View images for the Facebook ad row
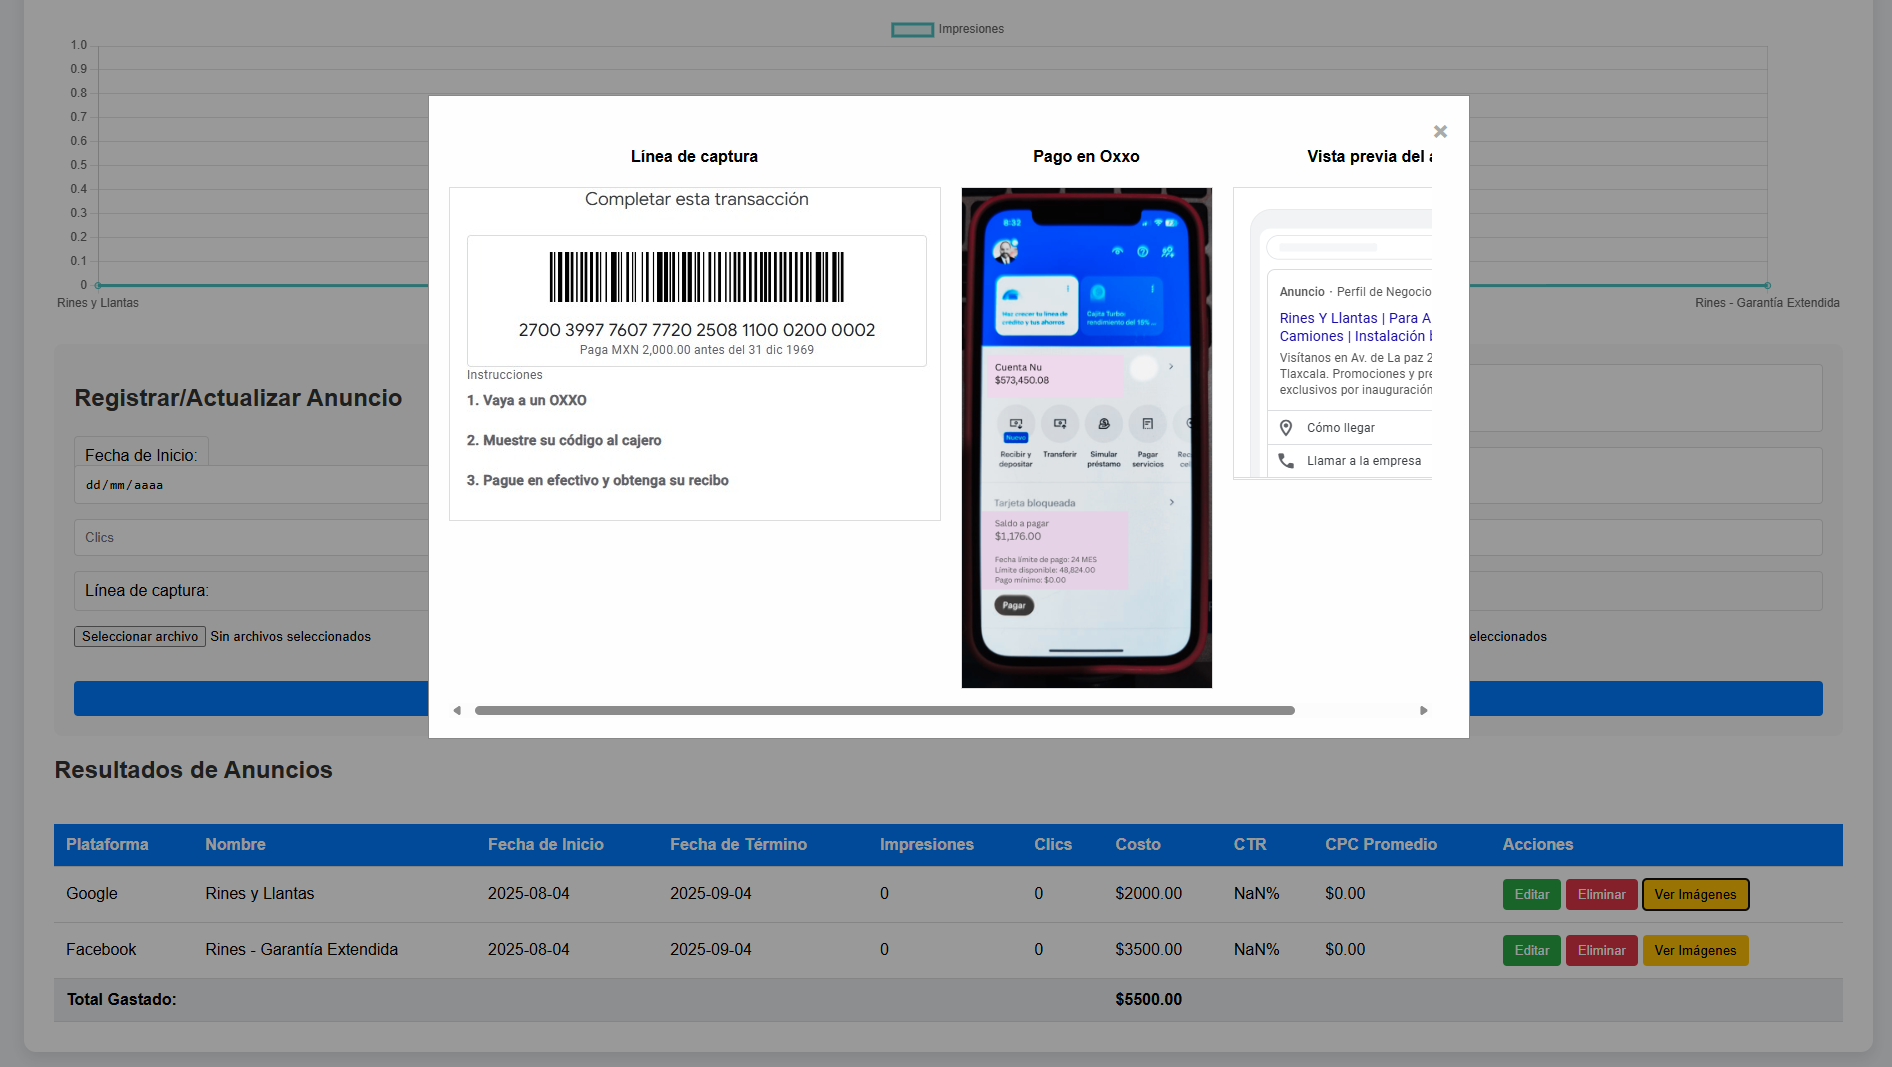 (1695, 951)
